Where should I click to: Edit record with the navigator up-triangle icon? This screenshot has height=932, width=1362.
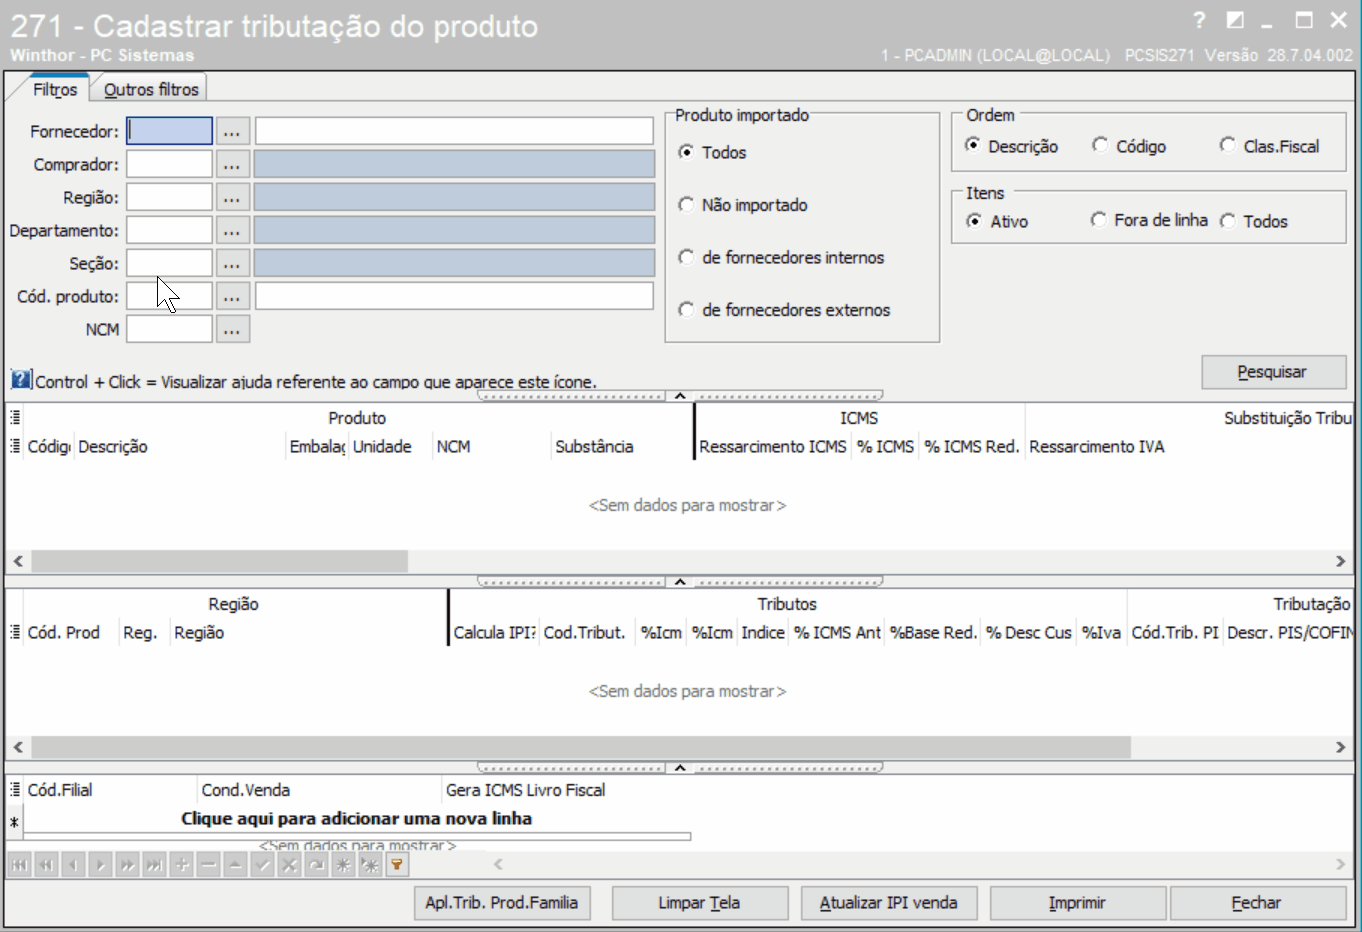(235, 865)
